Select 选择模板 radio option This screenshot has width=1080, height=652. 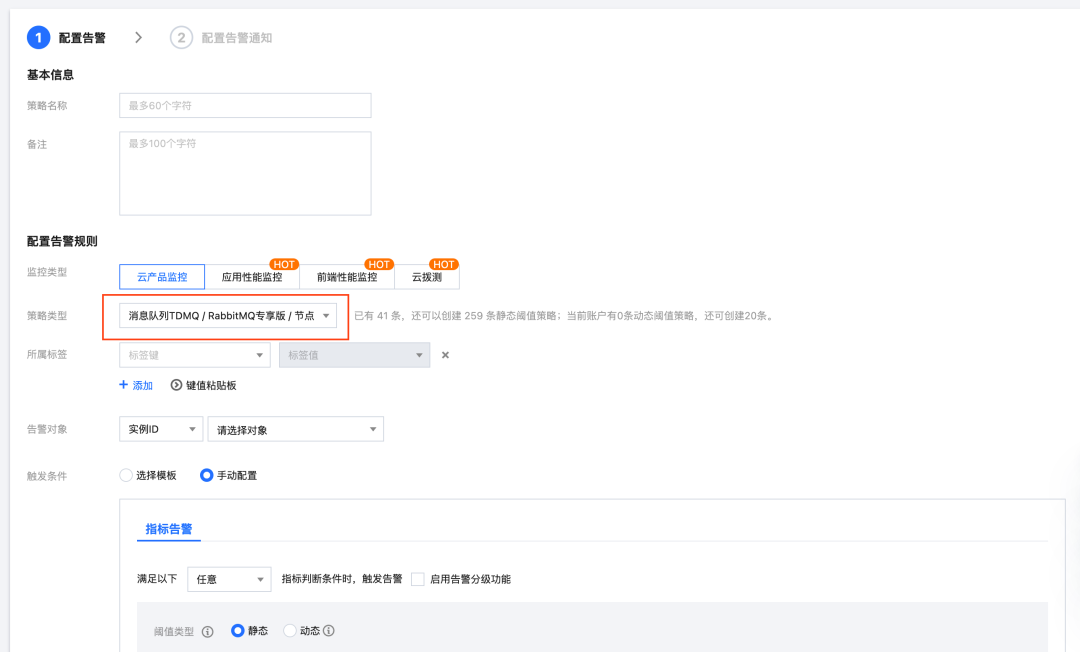tap(126, 475)
